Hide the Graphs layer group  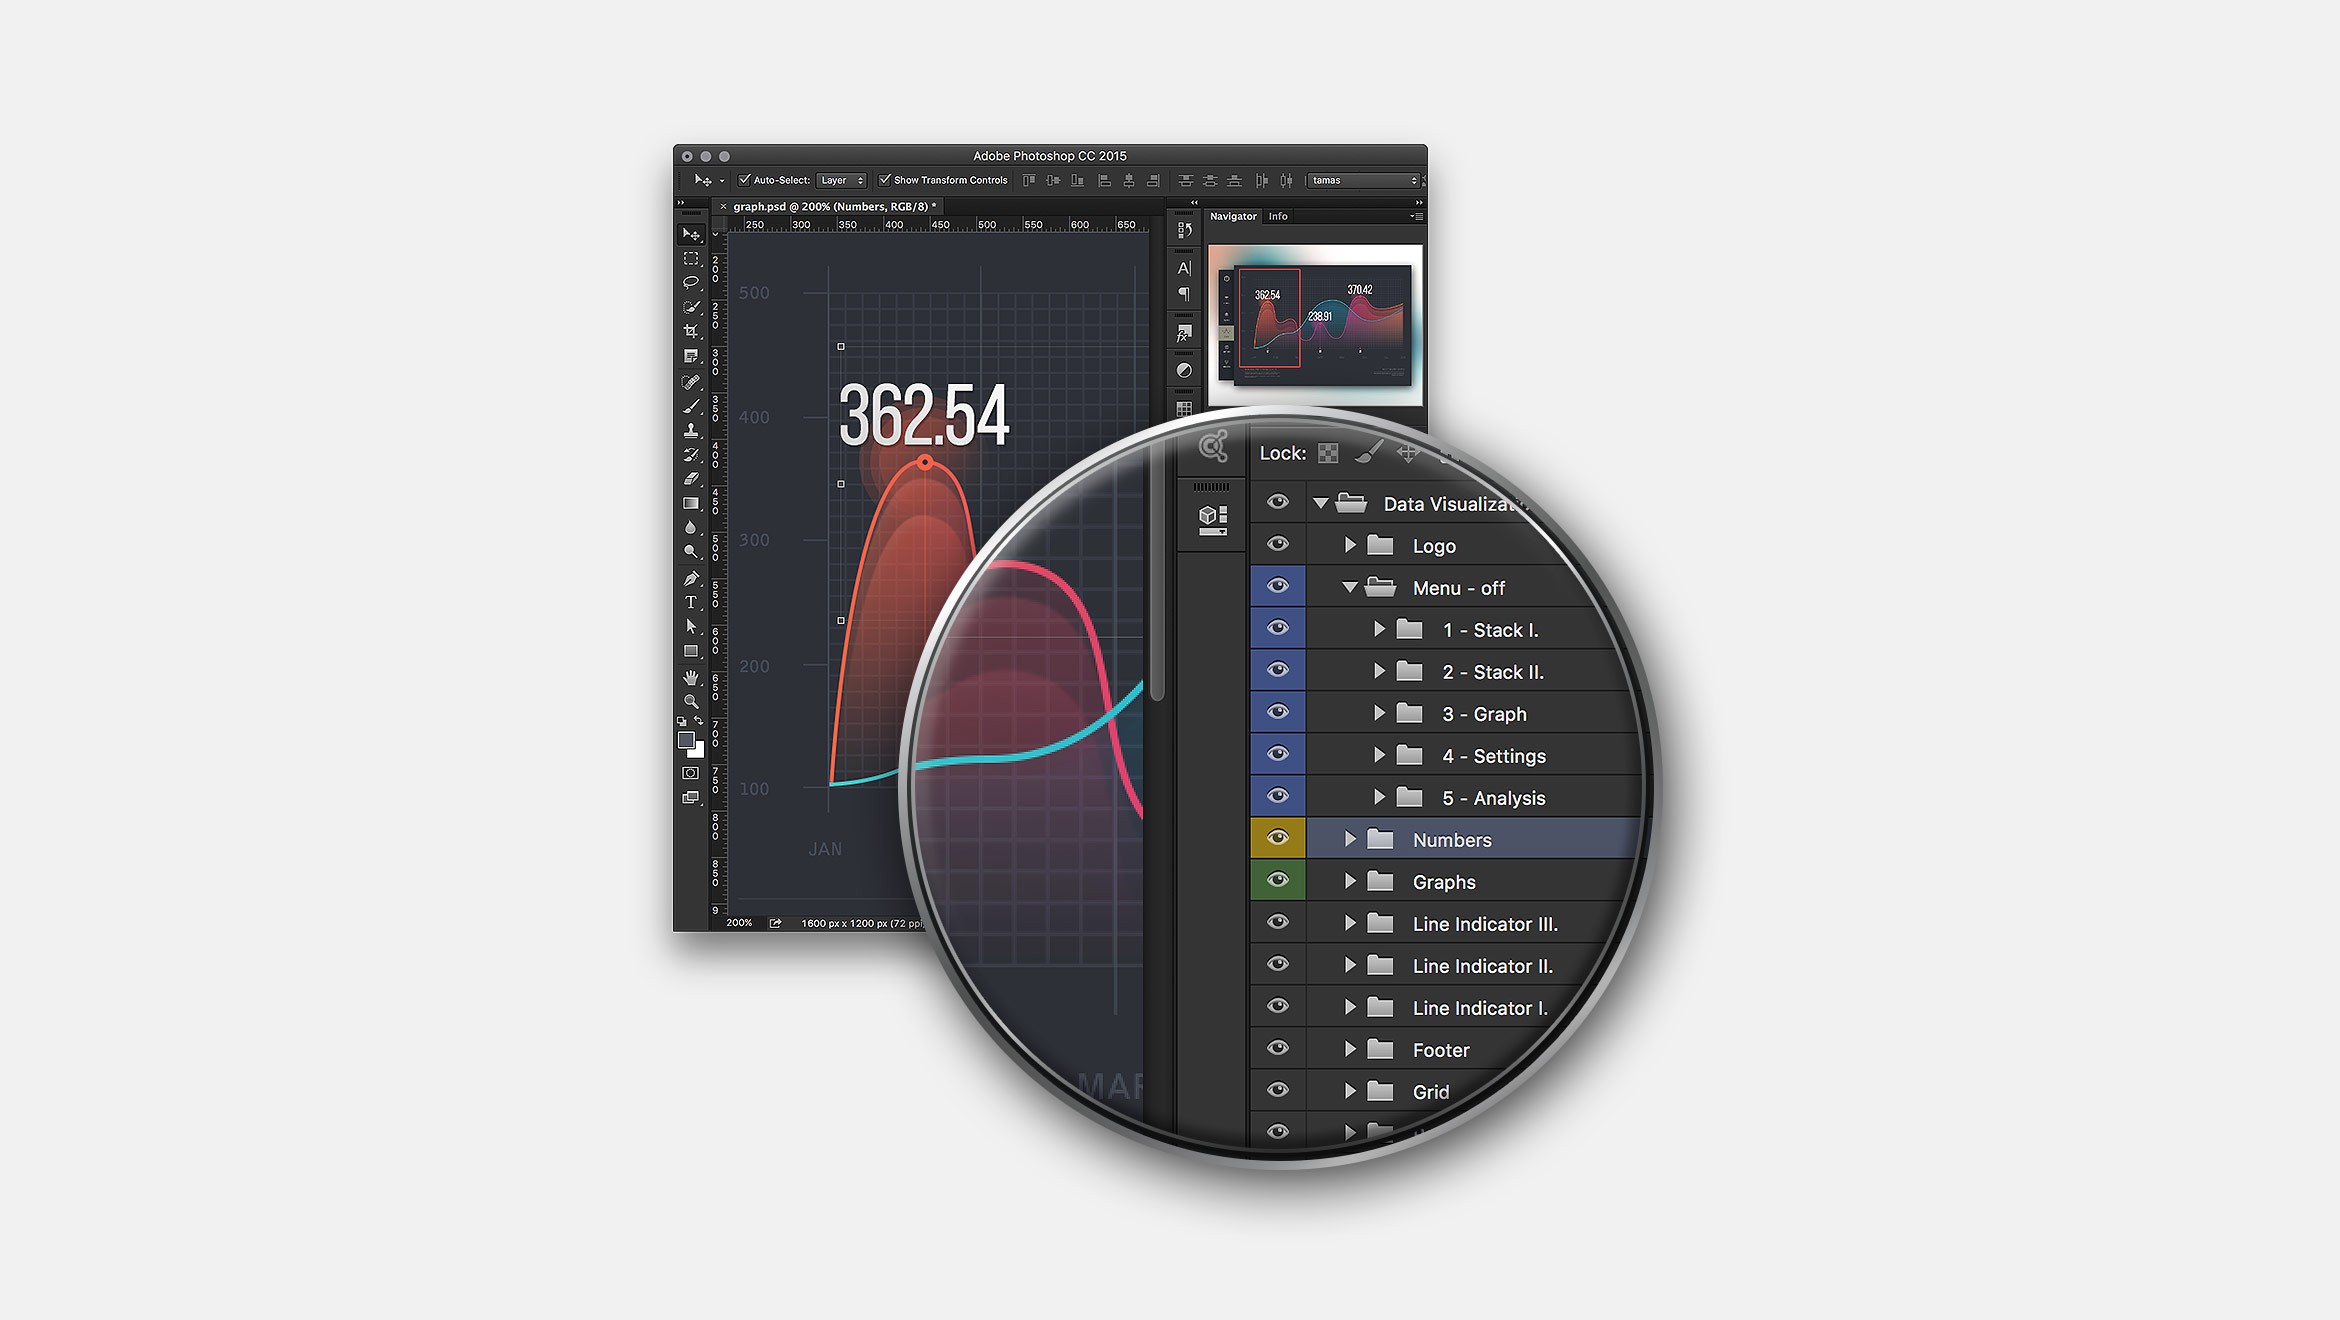1278,881
